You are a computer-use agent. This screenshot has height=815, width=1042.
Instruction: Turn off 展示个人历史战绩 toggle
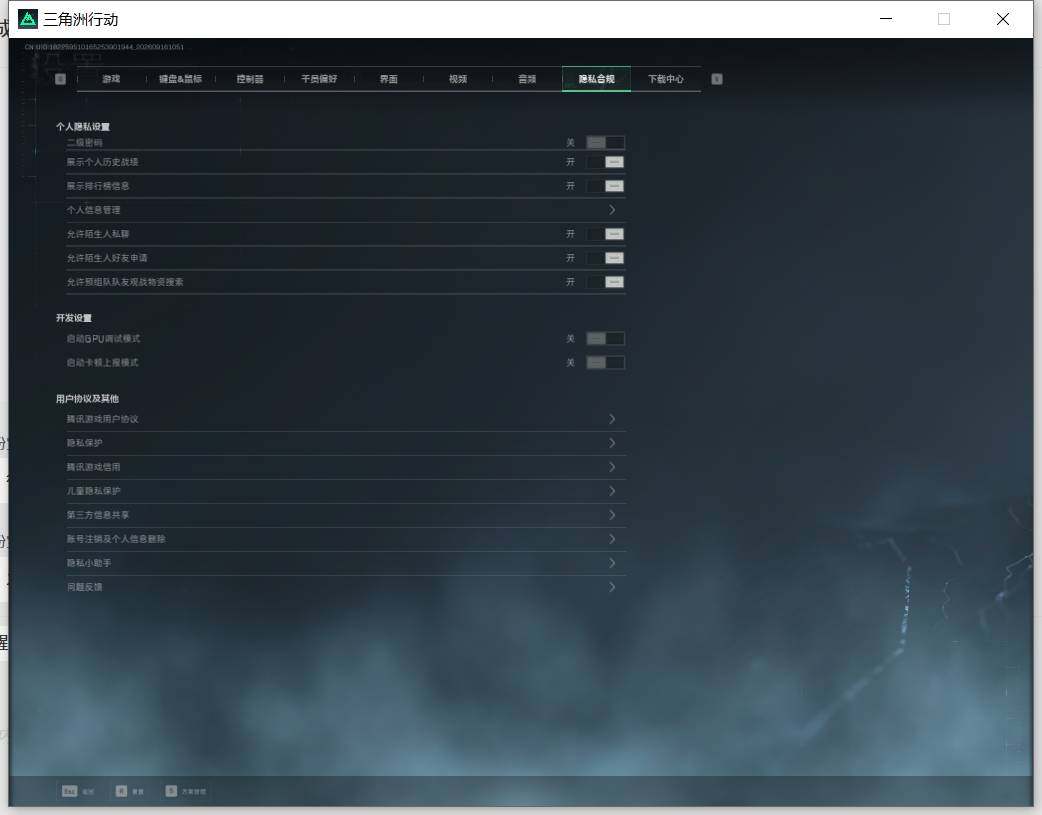(x=605, y=162)
